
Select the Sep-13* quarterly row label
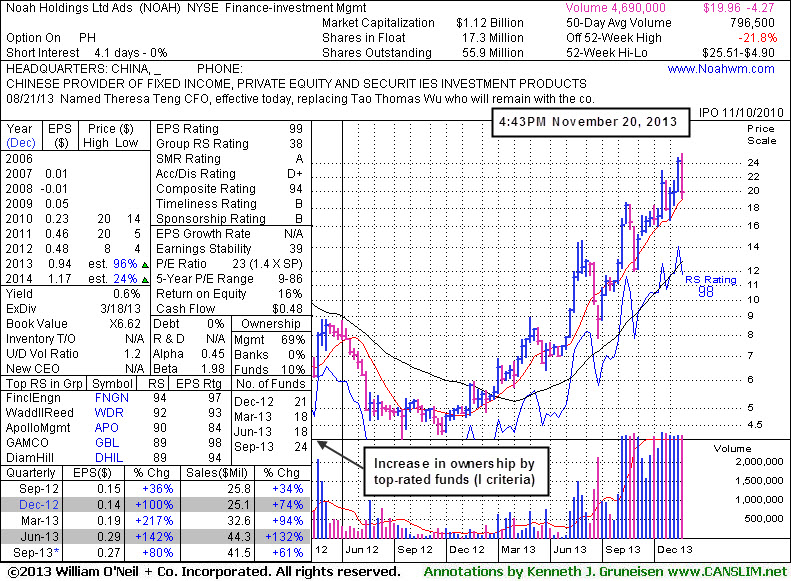(36, 552)
